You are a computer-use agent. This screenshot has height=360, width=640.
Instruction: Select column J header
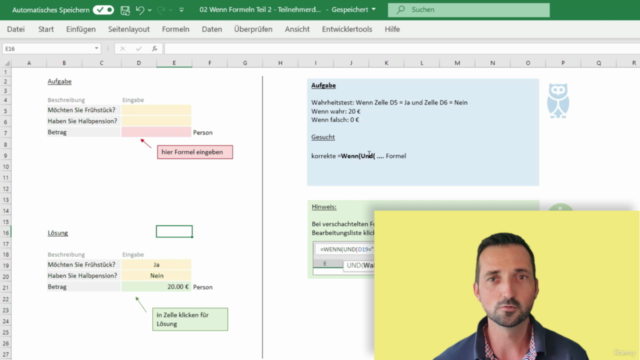point(351,63)
